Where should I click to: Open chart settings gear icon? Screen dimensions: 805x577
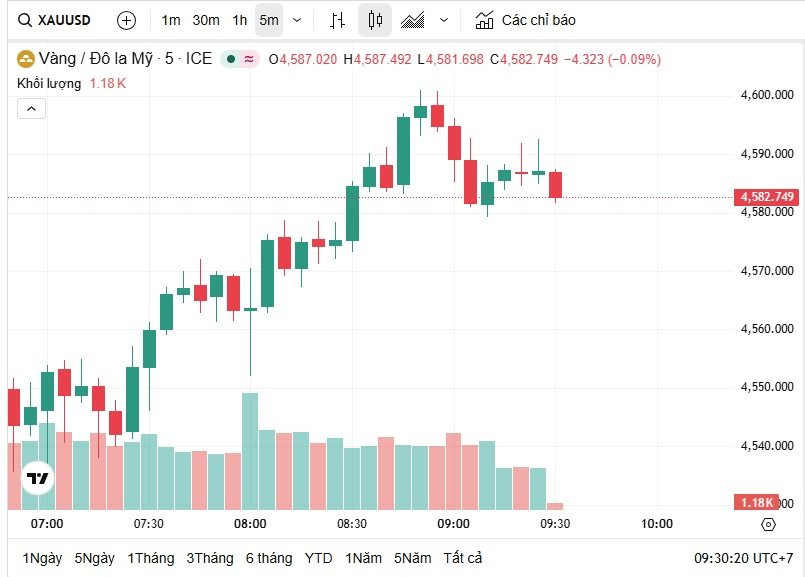click(x=768, y=524)
